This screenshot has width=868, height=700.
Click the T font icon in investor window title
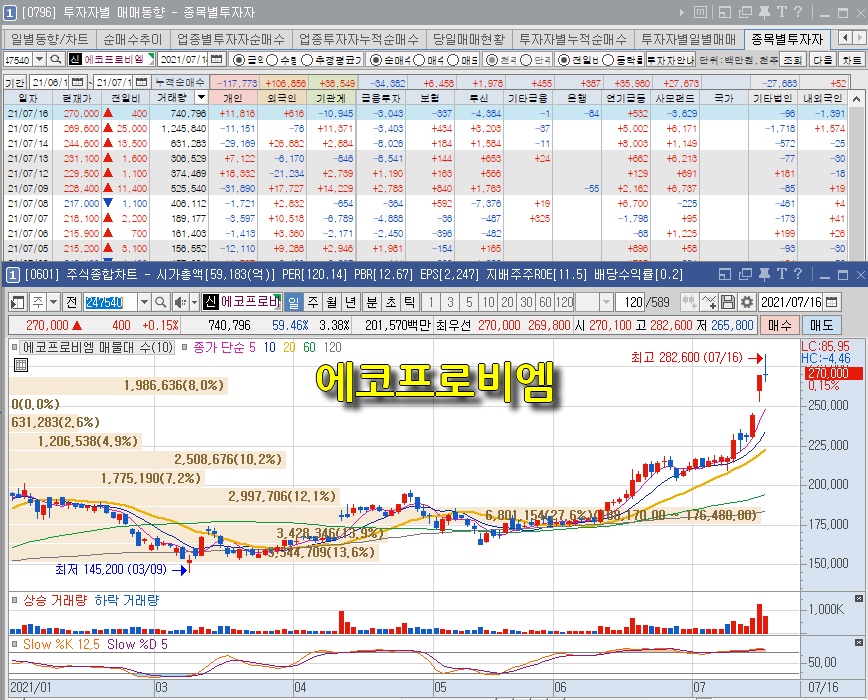click(x=782, y=12)
